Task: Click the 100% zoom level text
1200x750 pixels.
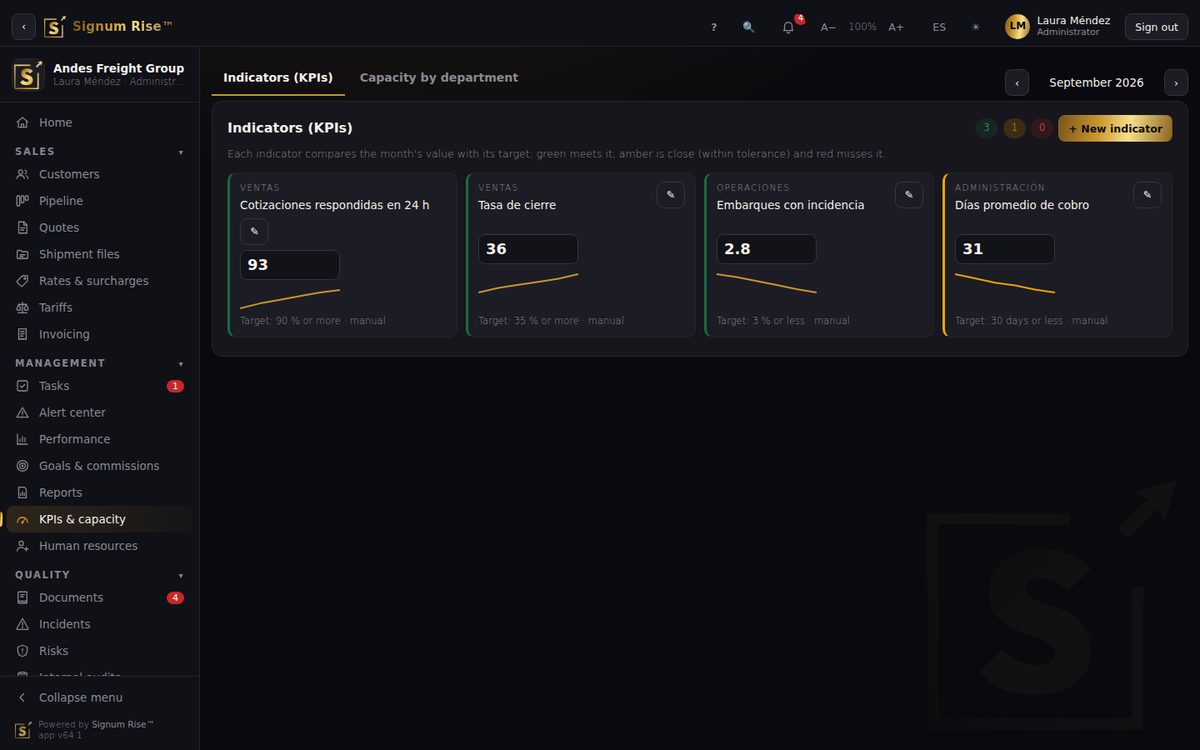Action: [862, 27]
